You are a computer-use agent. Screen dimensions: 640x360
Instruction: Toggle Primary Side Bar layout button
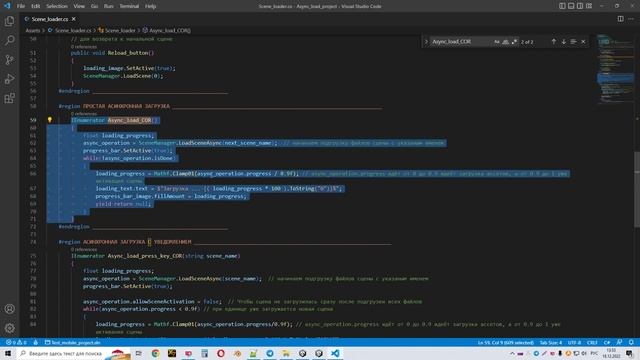(x=562, y=6)
